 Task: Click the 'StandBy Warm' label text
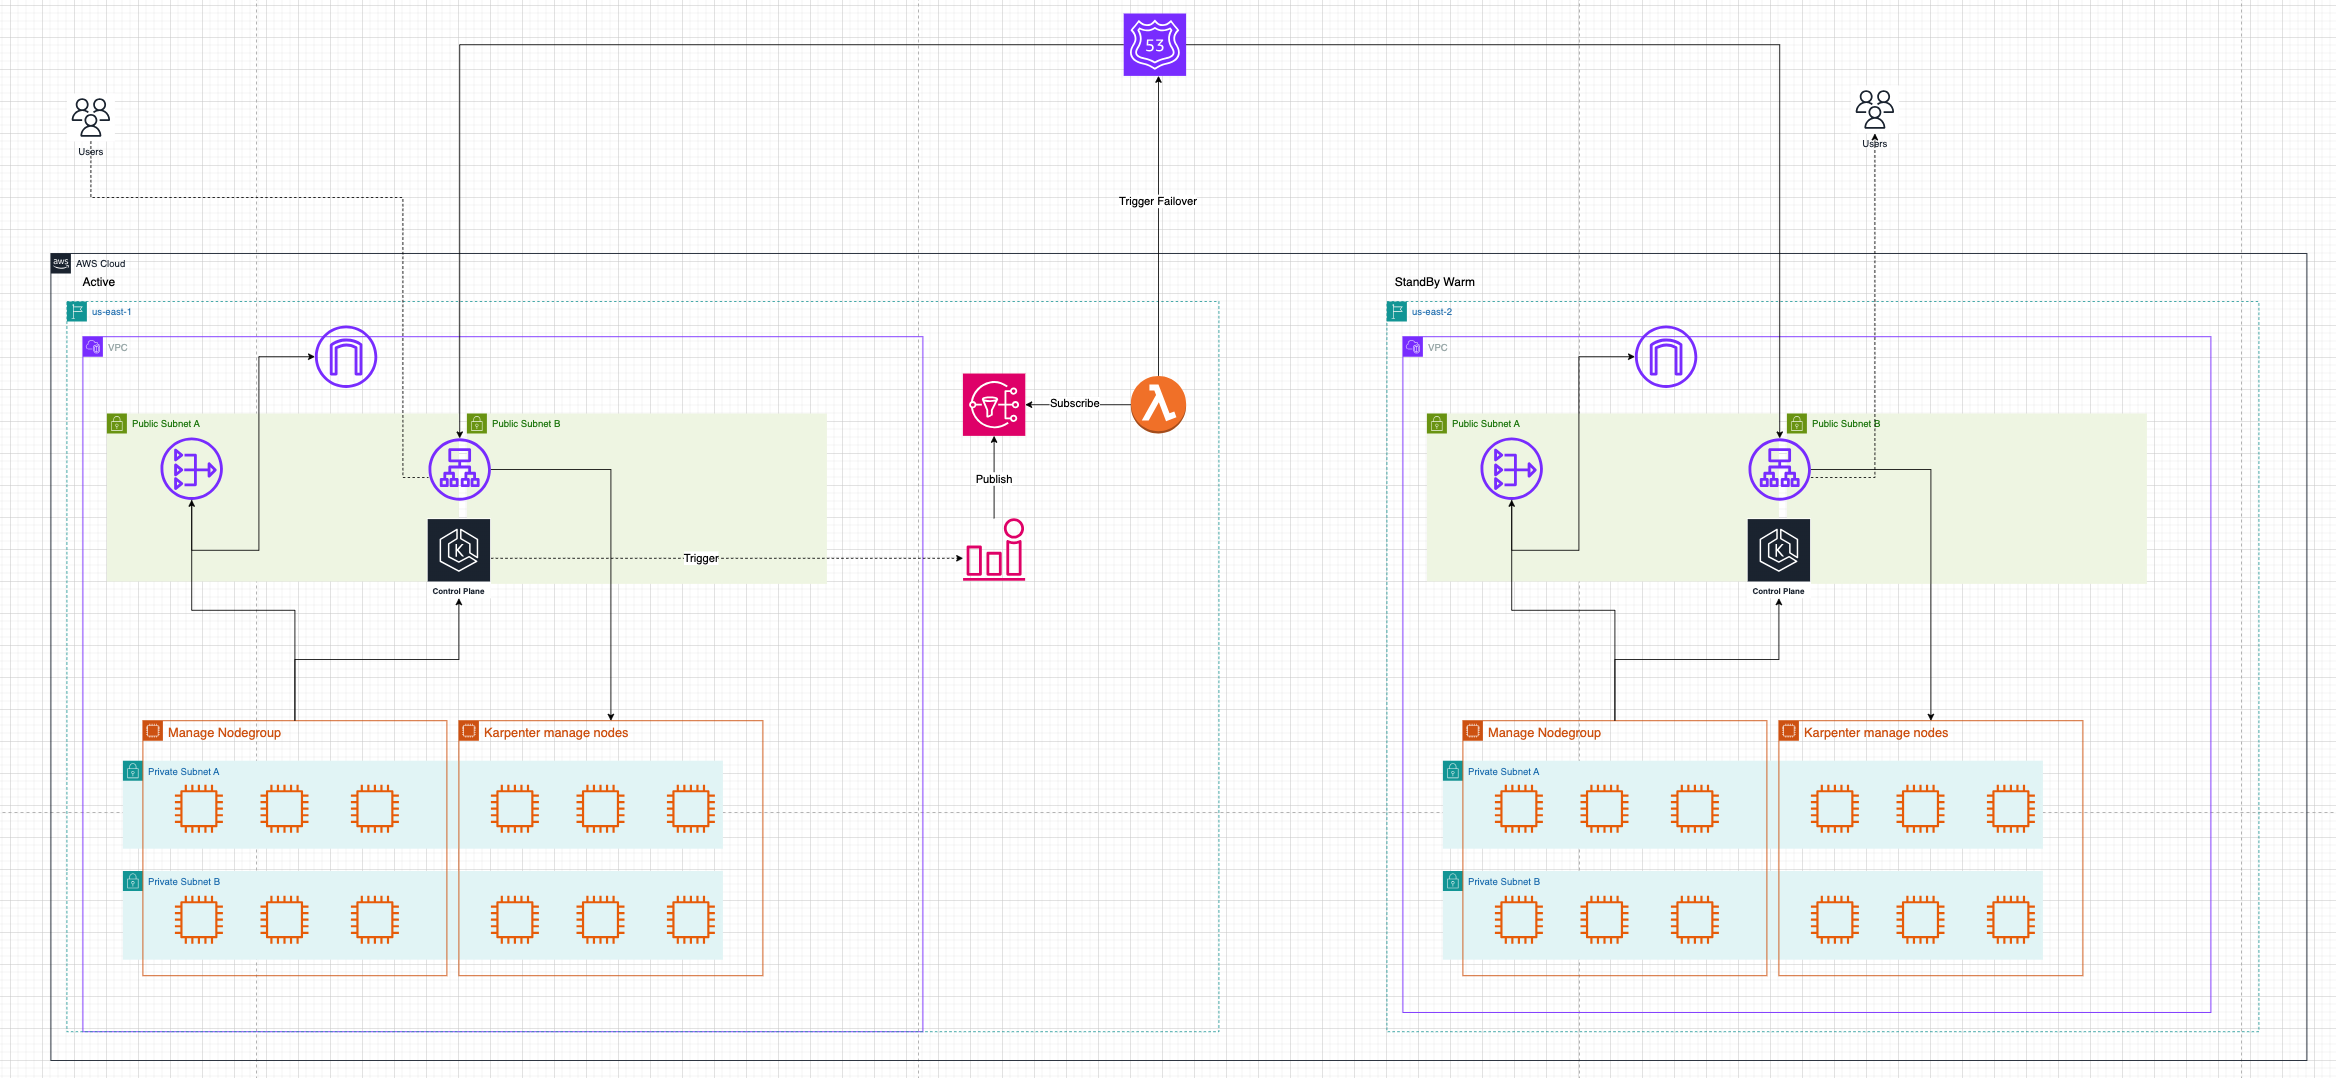click(x=1434, y=282)
